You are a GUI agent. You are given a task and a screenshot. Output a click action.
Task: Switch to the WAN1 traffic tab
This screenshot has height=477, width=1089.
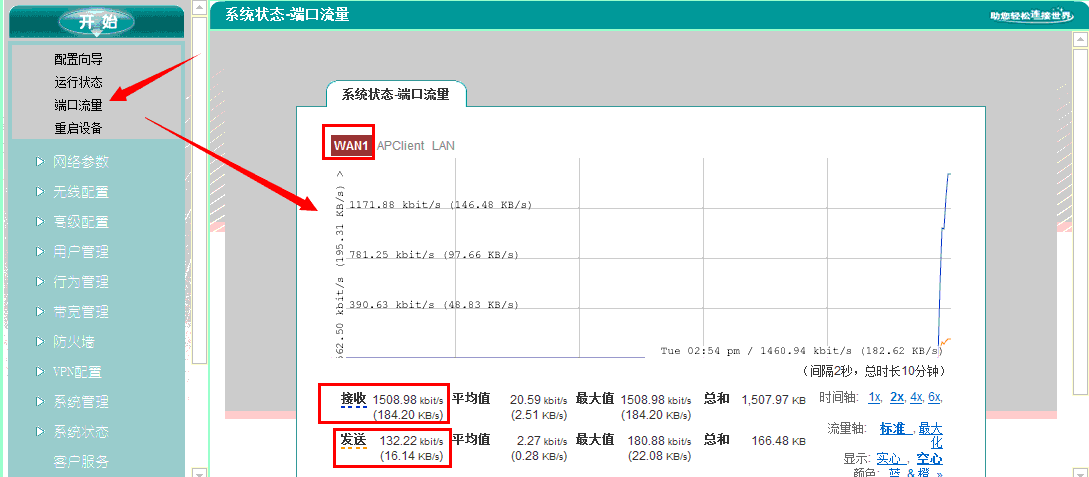coord(350,146)
